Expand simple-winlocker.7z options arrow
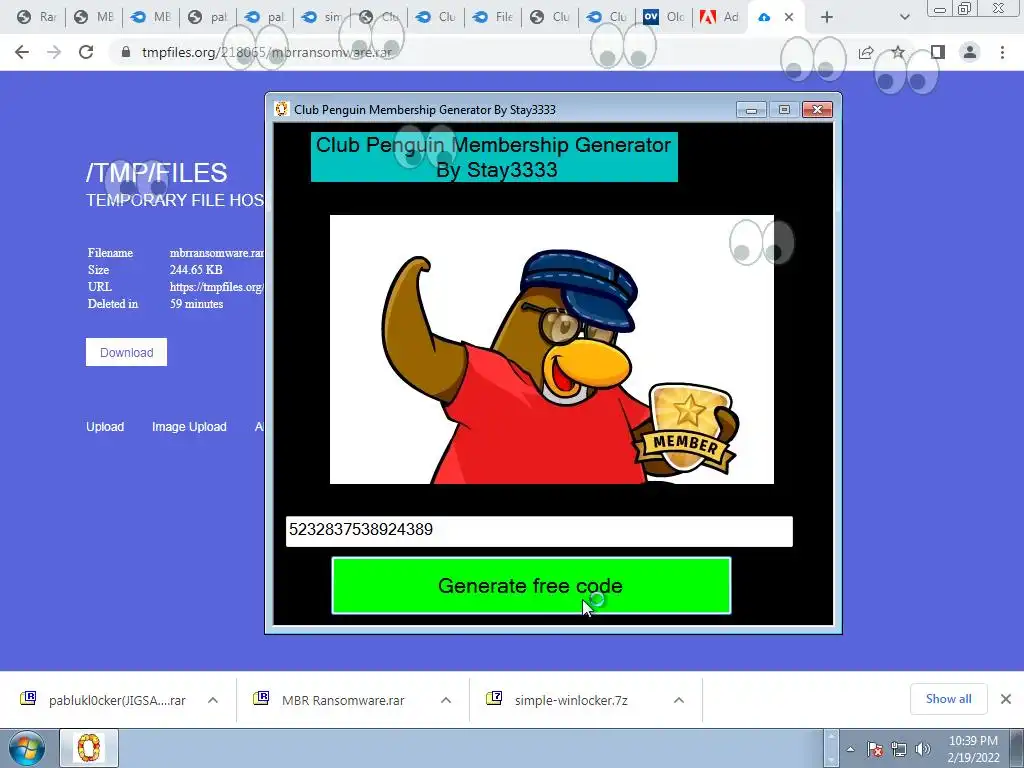1024x768 pixels. point(679,700)
